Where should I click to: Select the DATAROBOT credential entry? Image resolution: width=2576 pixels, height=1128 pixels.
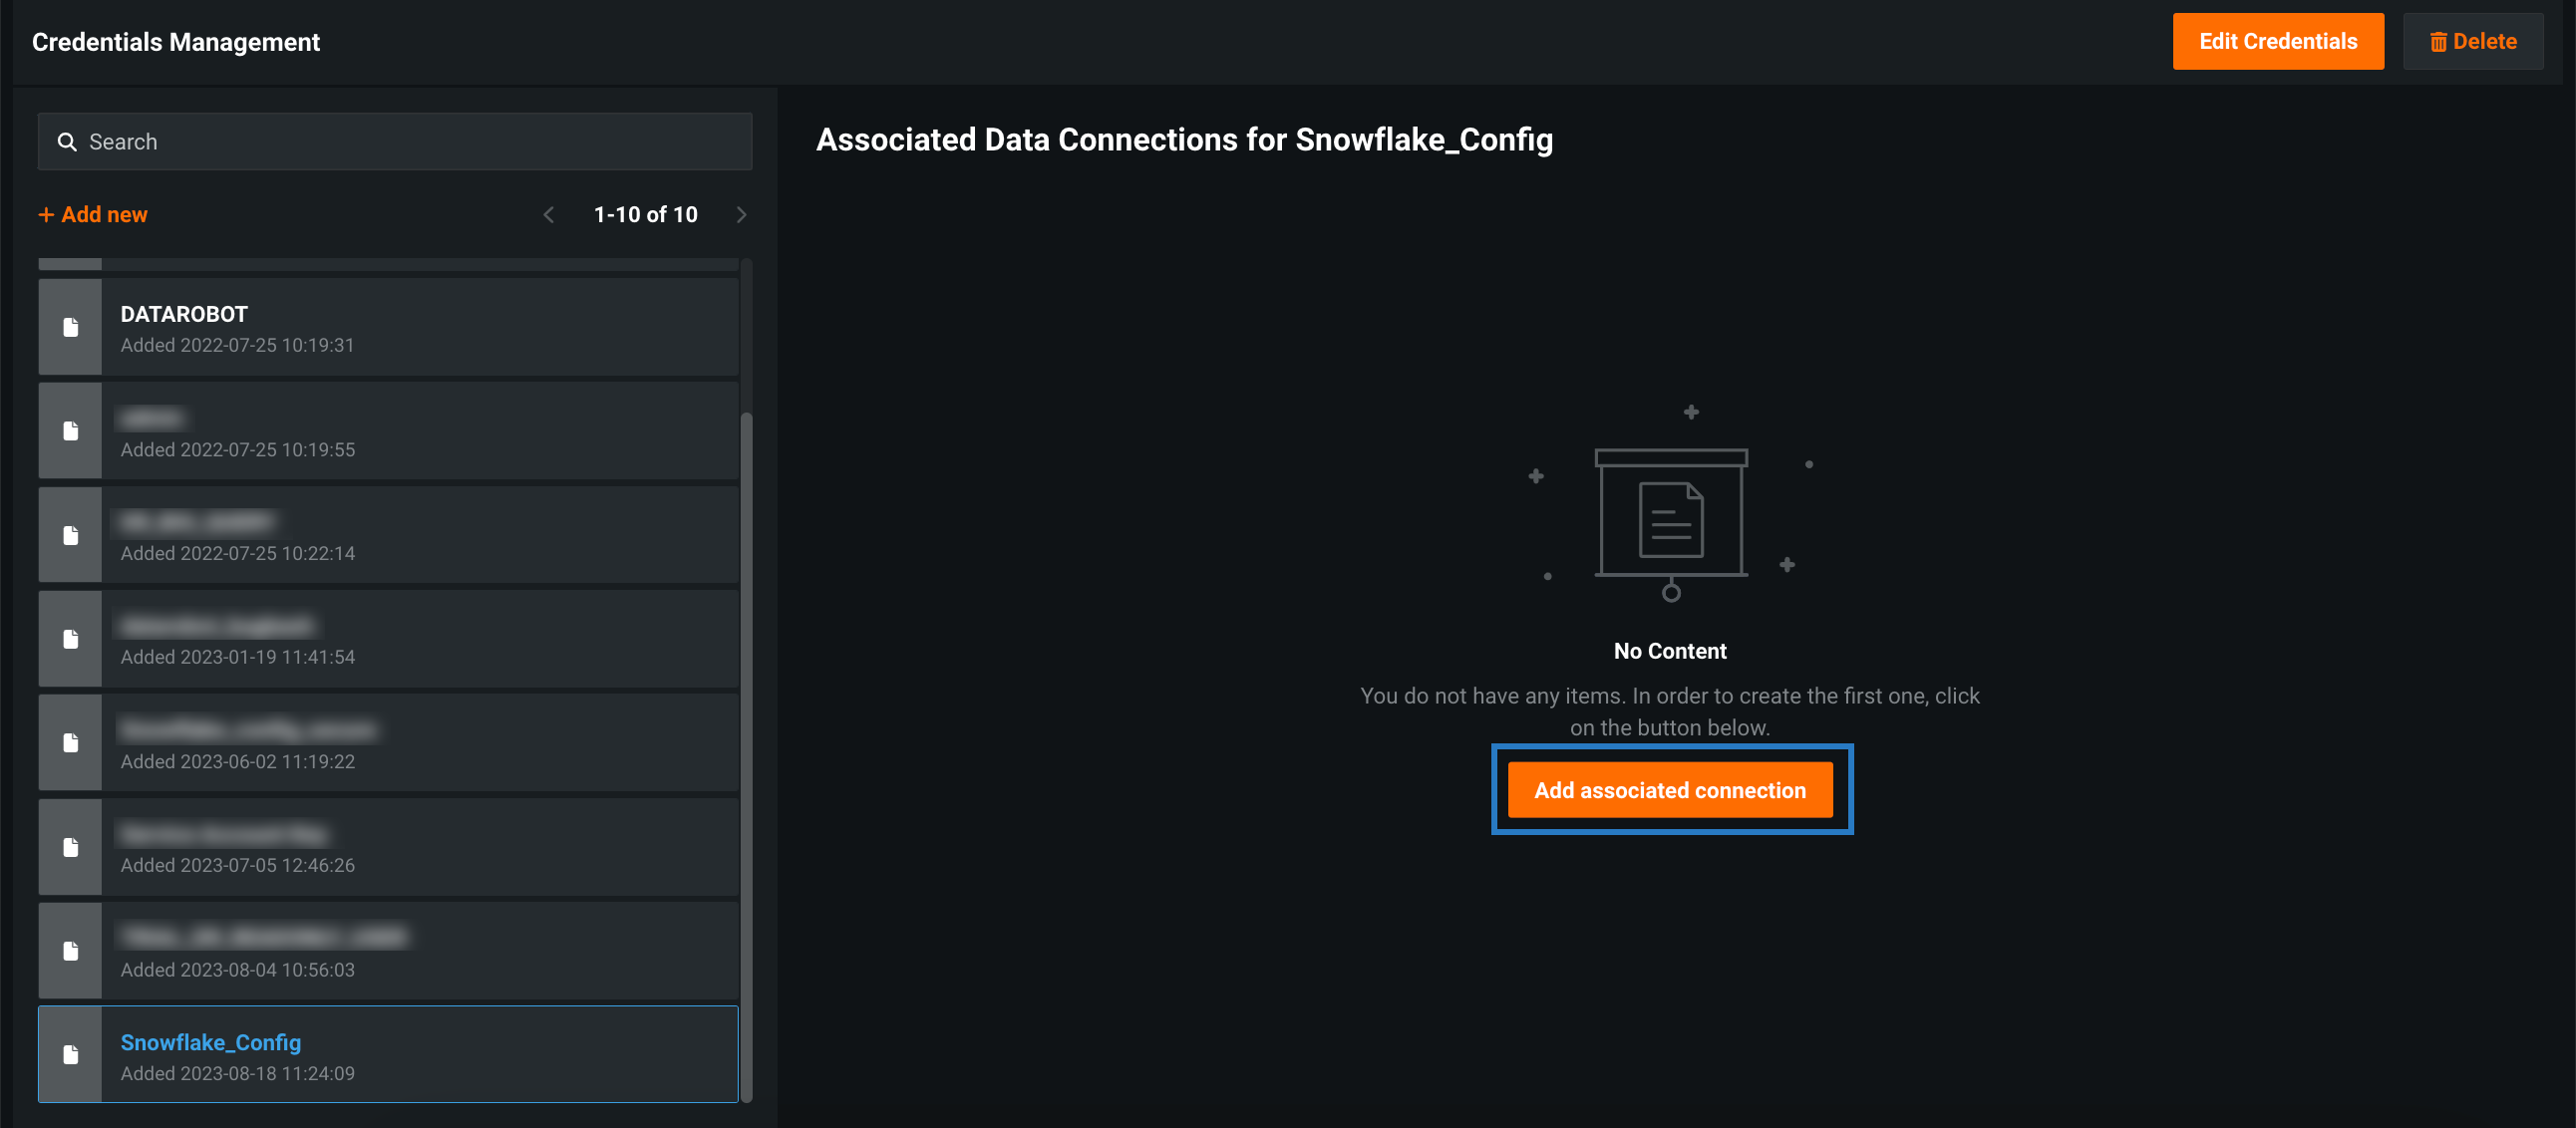[x=420, y=328]
